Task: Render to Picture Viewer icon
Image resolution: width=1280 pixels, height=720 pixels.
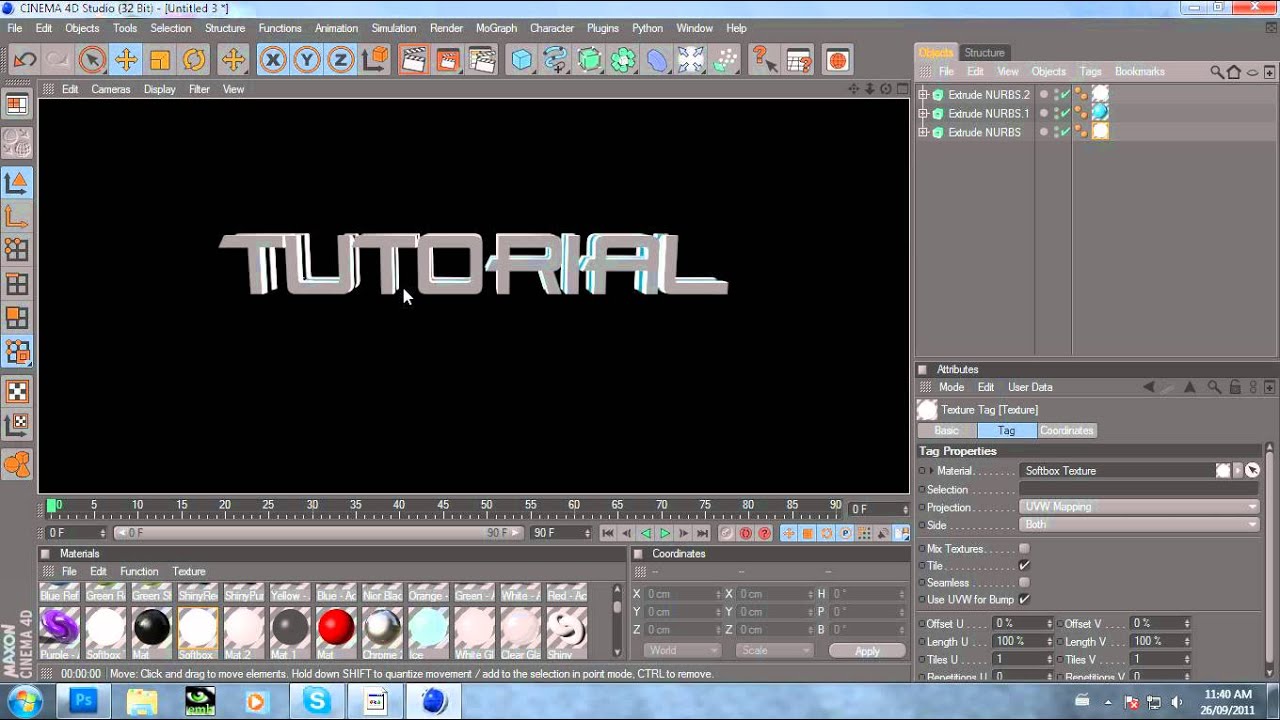Action: [x=447, y=60]
